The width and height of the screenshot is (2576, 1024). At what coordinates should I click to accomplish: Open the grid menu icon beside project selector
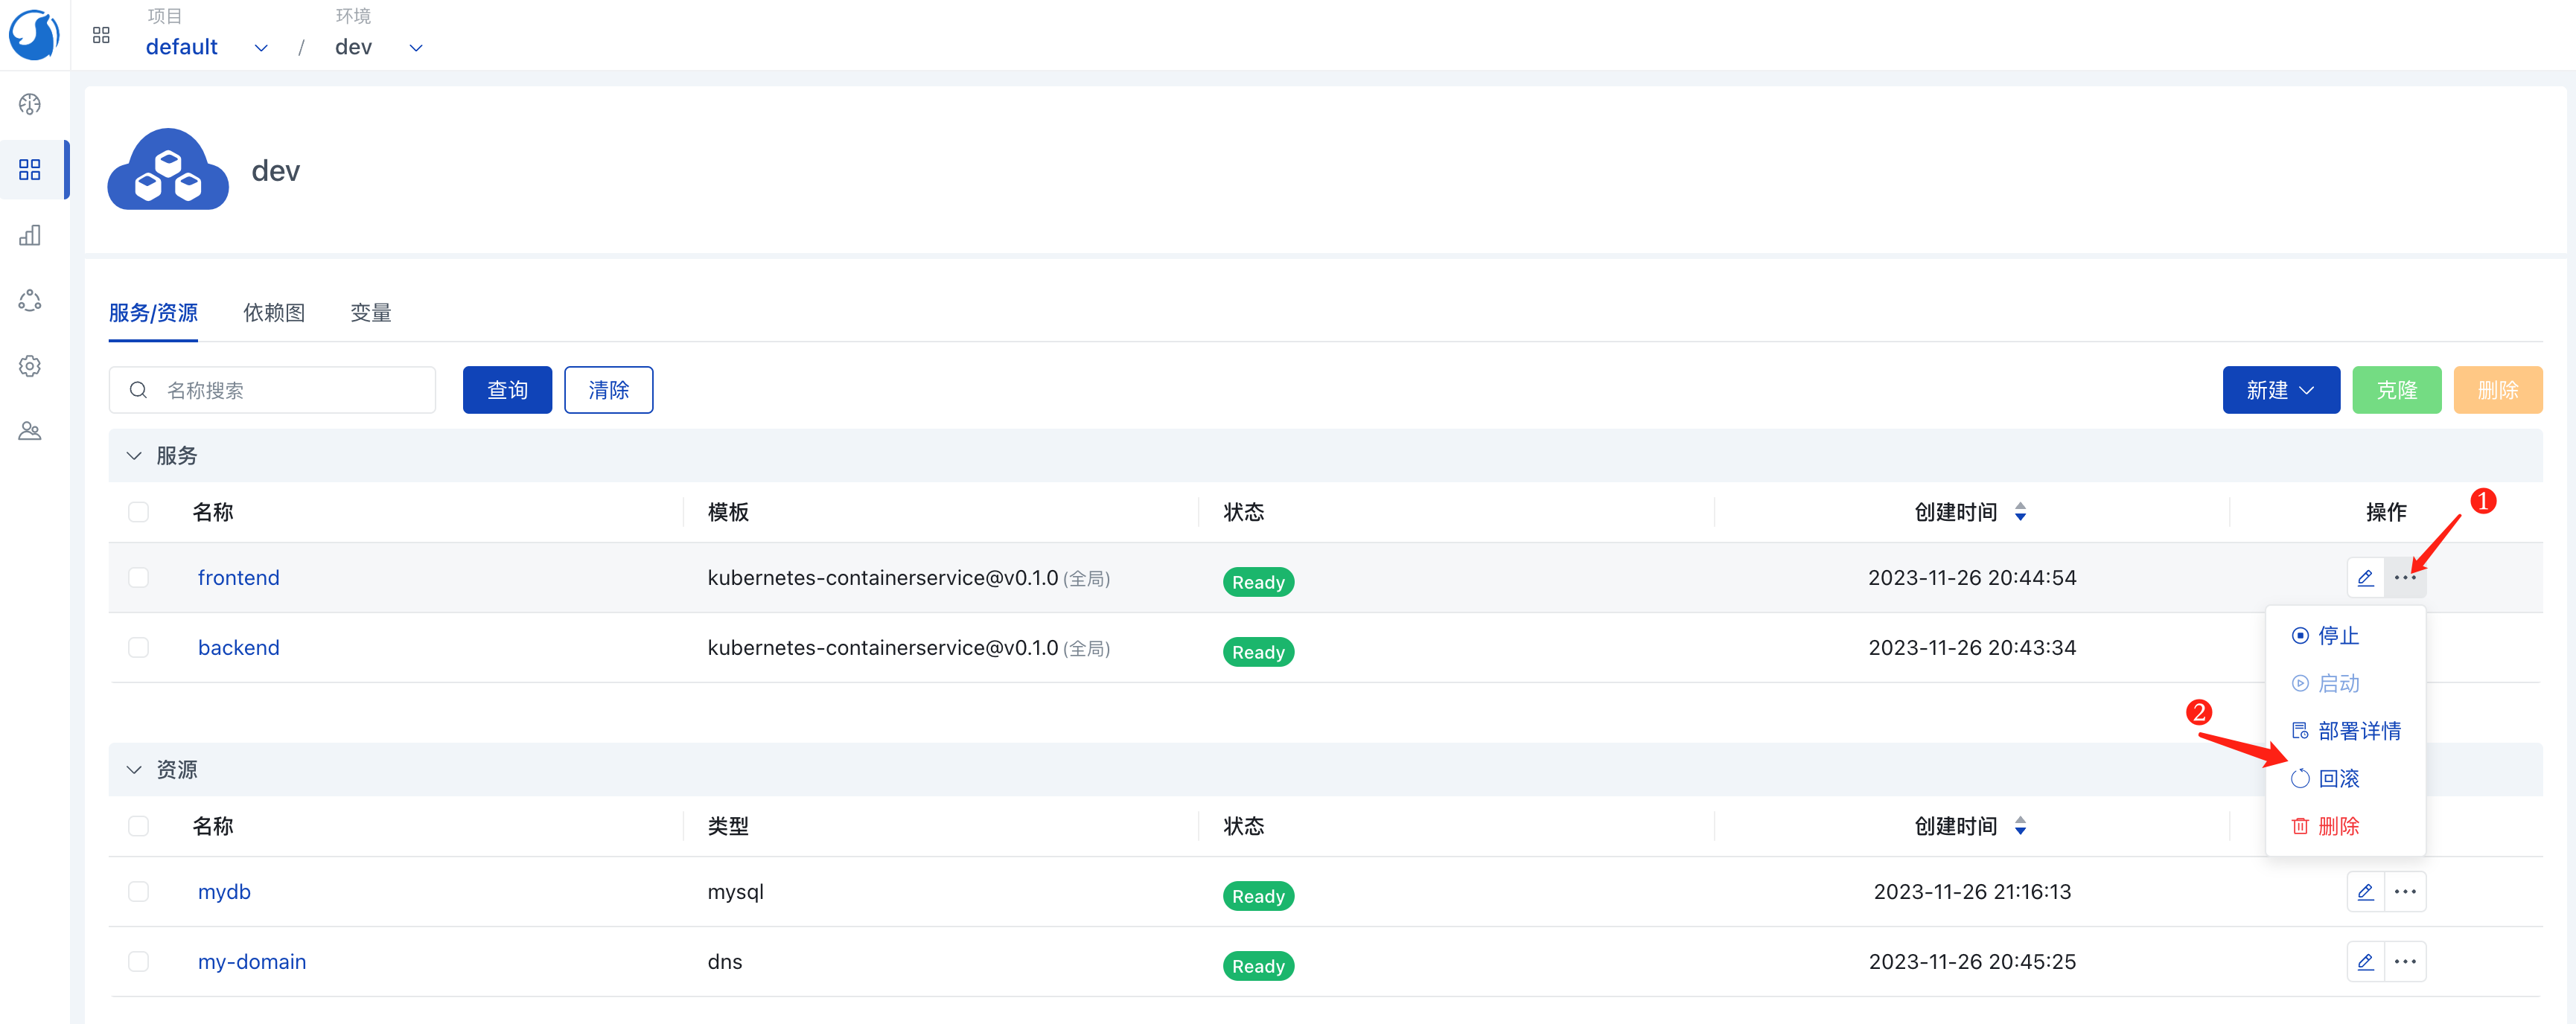[101, 35]
